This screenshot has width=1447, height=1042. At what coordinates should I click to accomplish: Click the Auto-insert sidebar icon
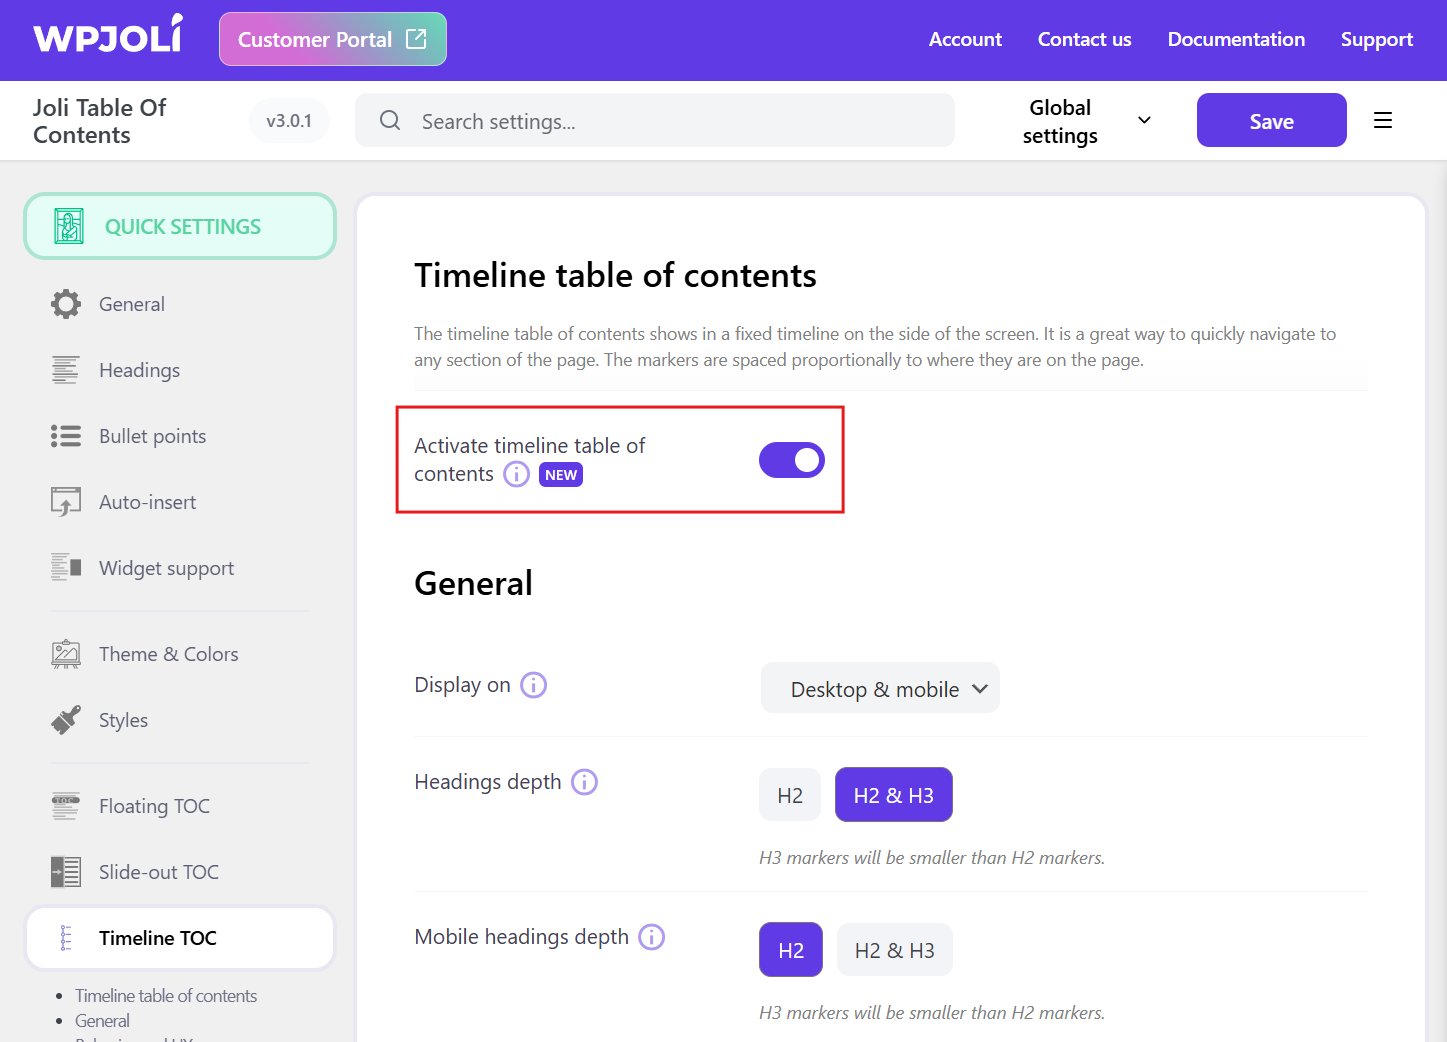click(66, 502)
